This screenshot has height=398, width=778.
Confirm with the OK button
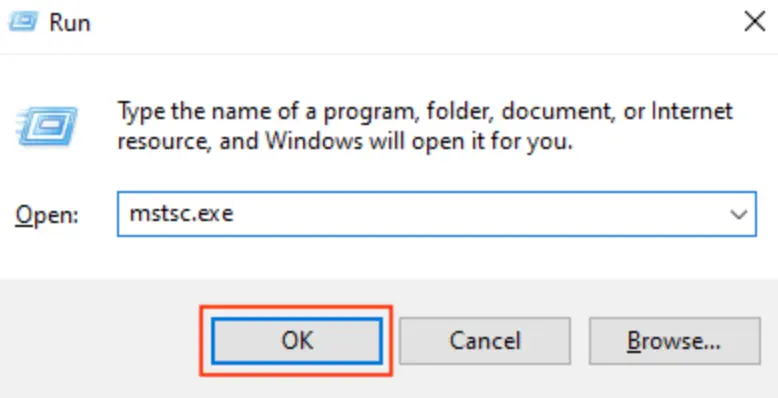click(x=297, y=341)
